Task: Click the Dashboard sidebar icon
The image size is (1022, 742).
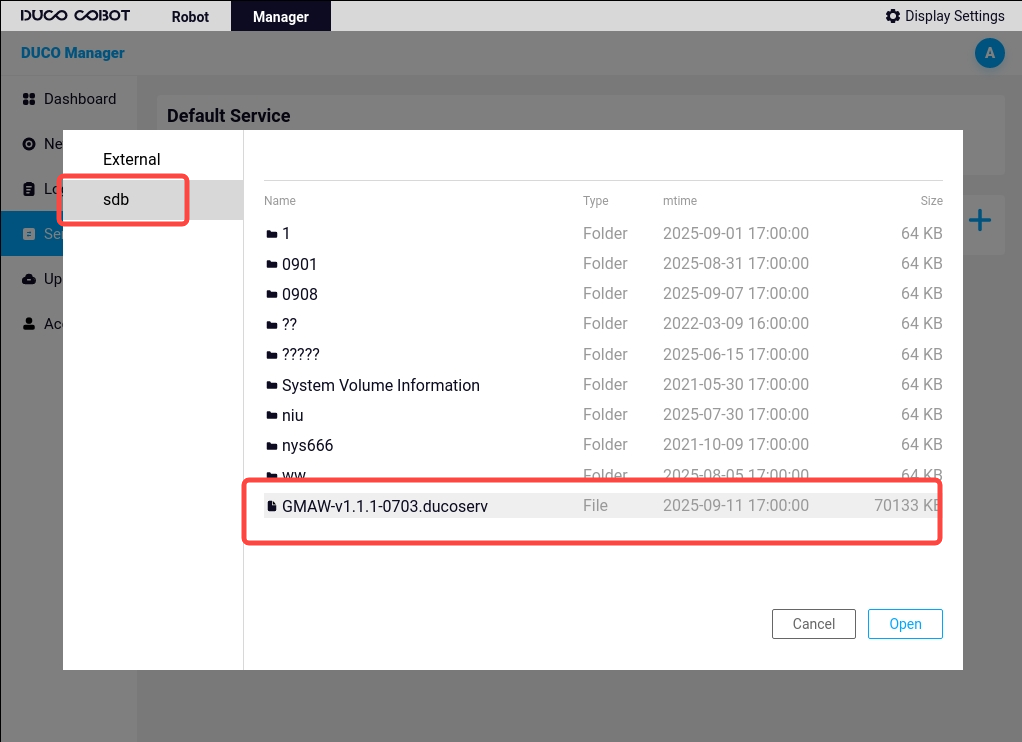Action: (x=29, y=99)
